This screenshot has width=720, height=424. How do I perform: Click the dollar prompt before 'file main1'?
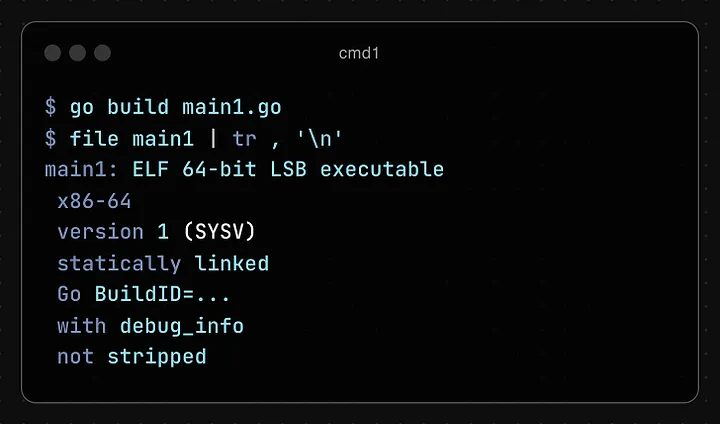click(51, 138)
